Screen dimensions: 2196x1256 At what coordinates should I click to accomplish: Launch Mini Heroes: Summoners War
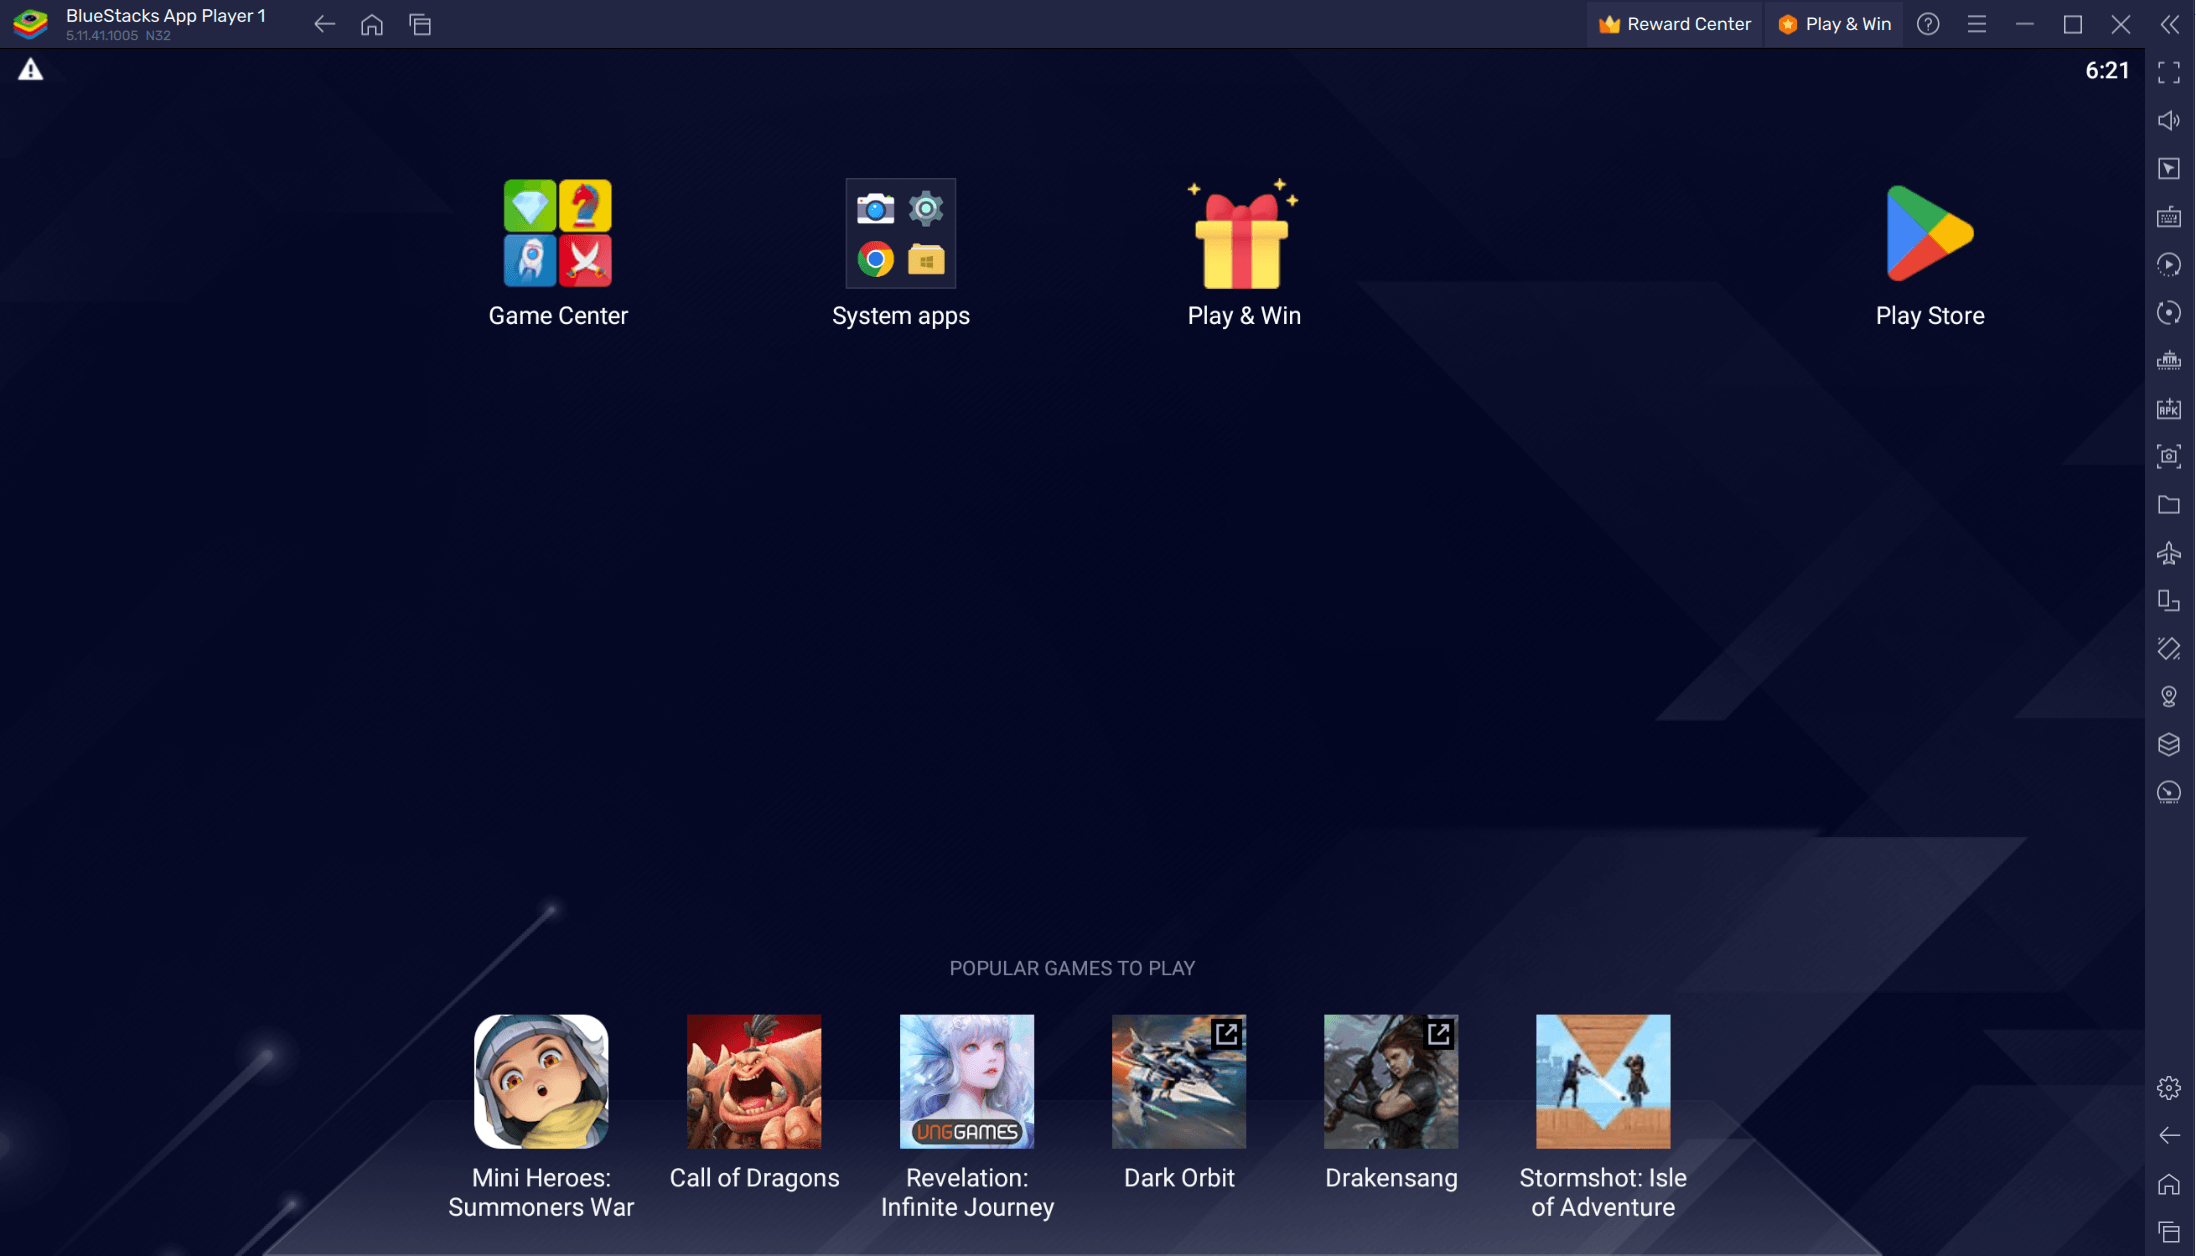coord(540,1081)
